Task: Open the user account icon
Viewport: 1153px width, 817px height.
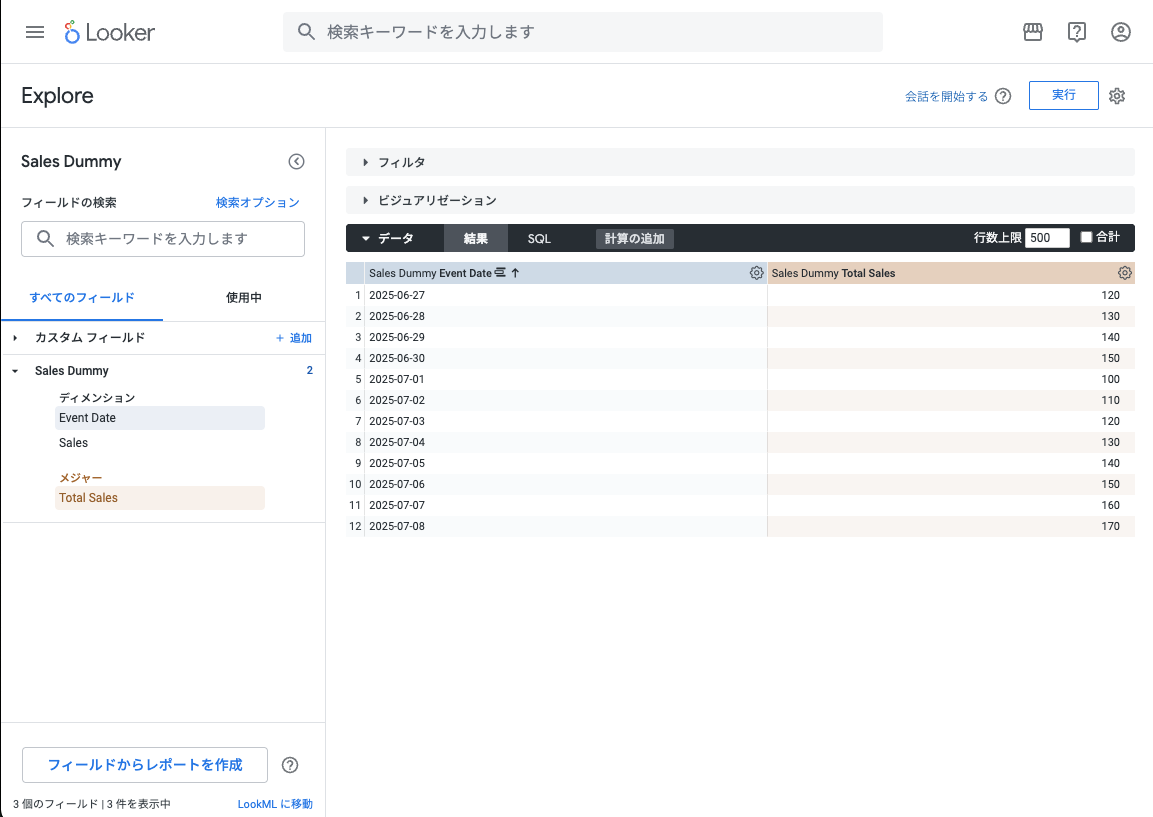Action: tap(1121, 32)
